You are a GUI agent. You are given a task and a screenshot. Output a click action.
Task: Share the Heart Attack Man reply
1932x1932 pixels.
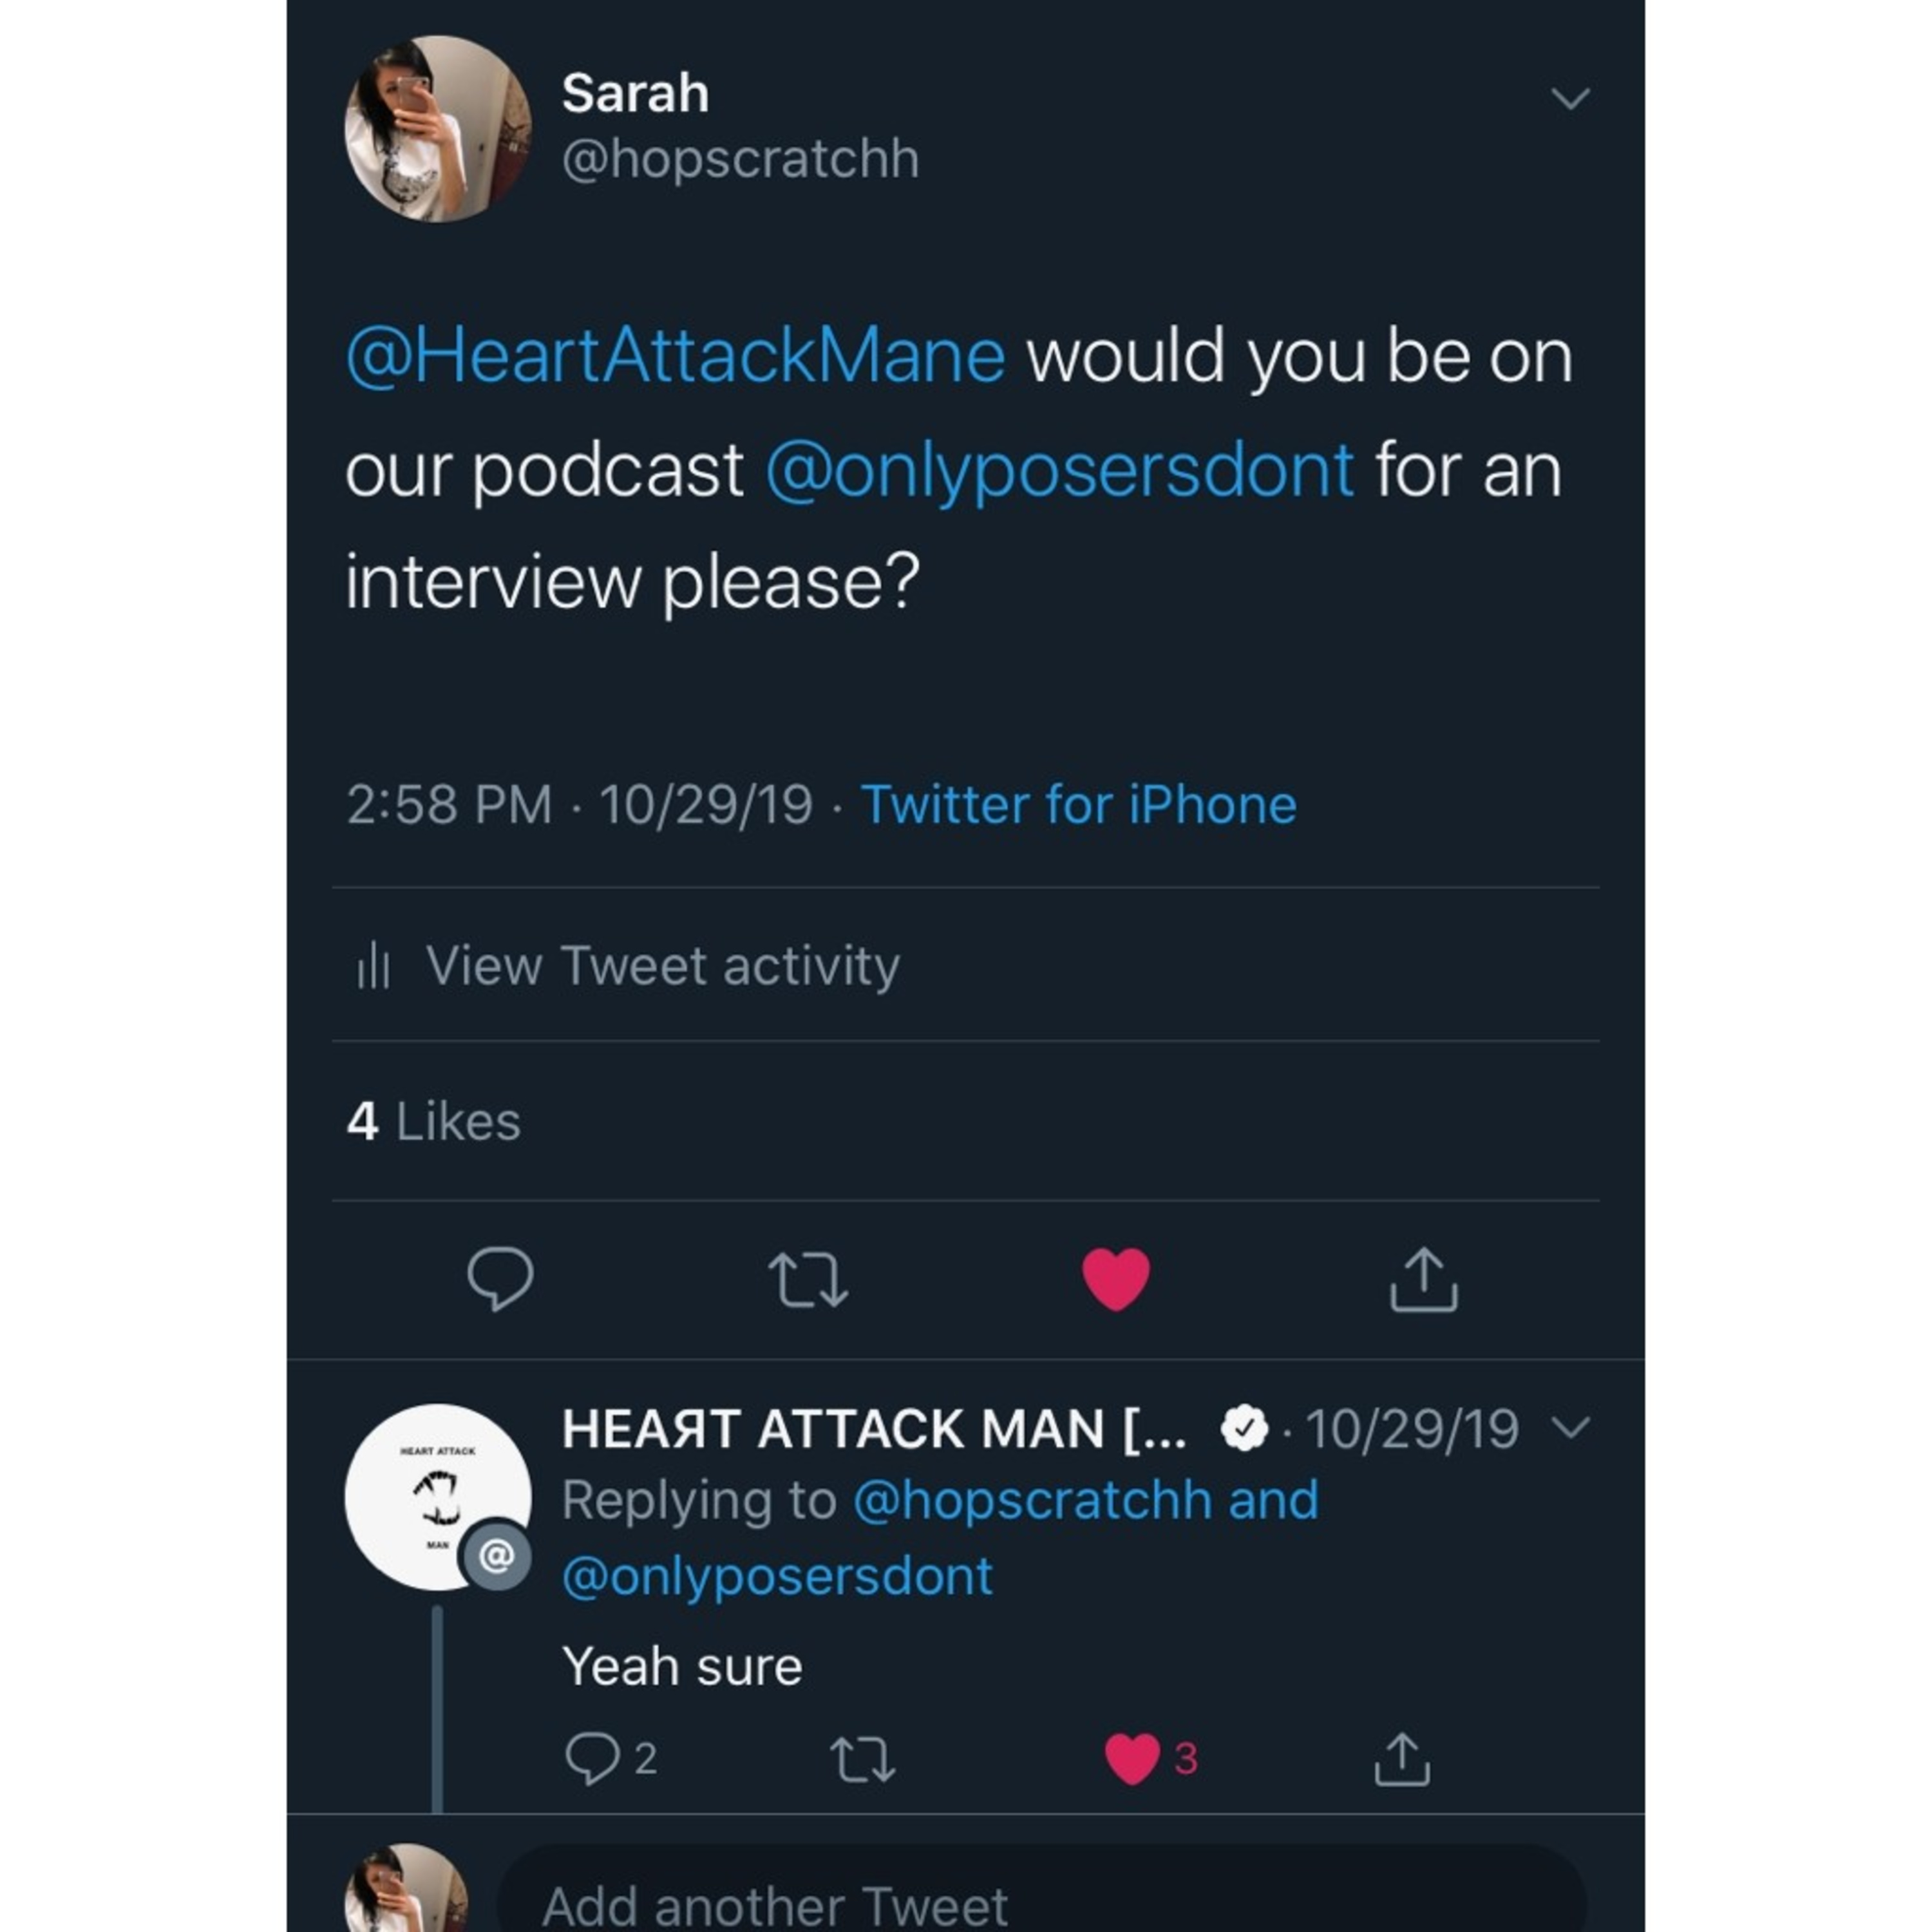[x=1402, y=1759]
